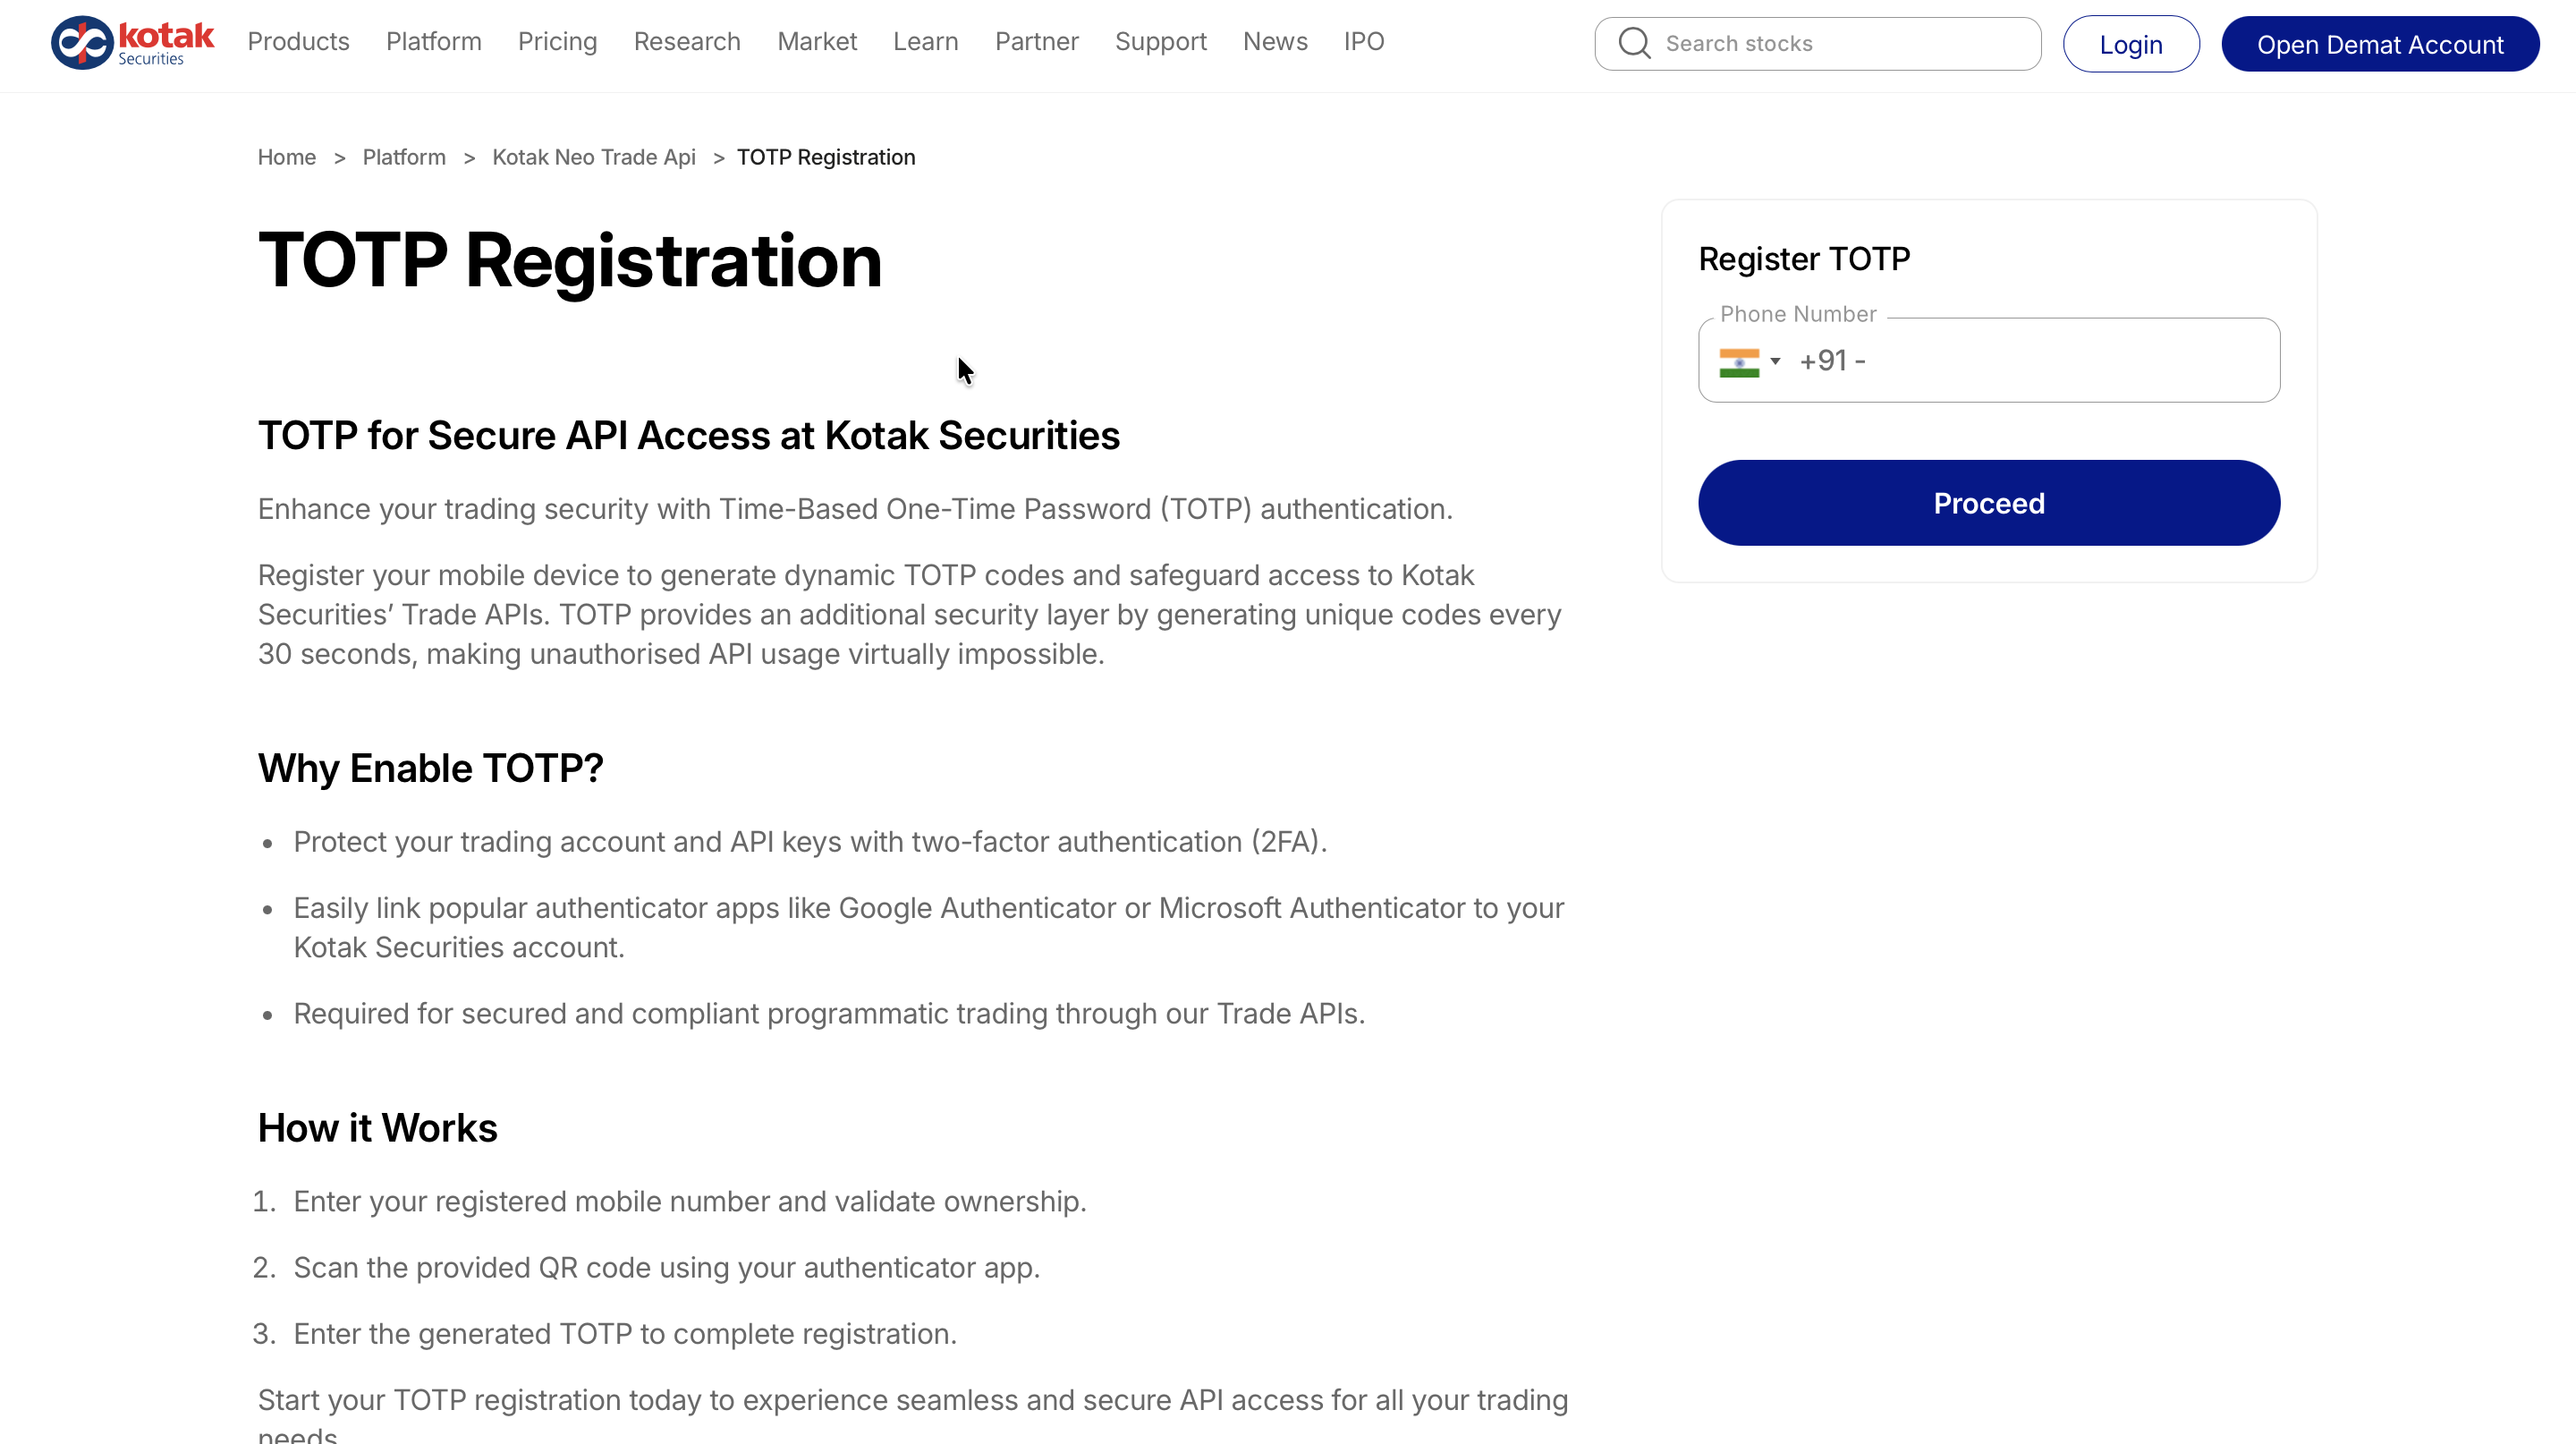
Task: Open the Products menu
Action: (298, 42)
